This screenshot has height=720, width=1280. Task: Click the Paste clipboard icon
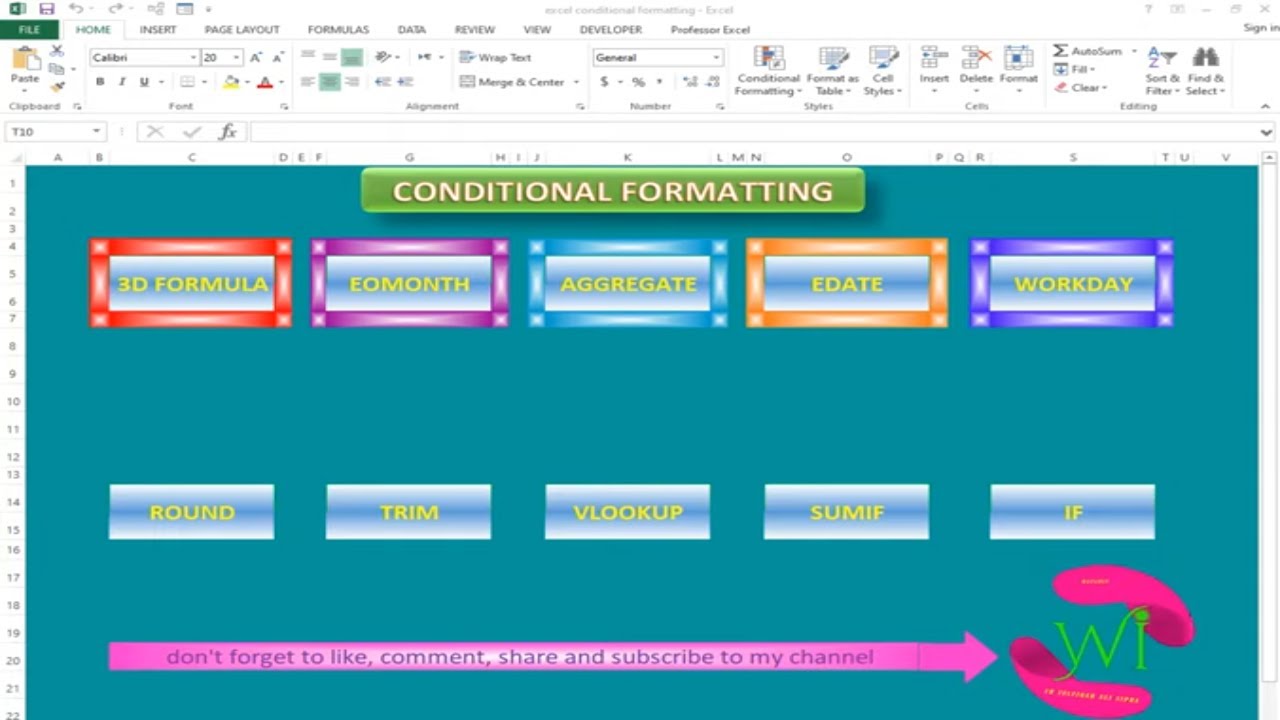tap(24, 60)
